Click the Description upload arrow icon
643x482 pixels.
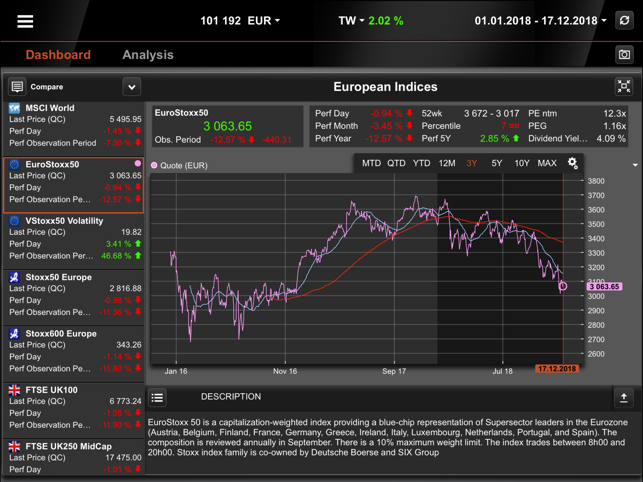pos(623,397)
